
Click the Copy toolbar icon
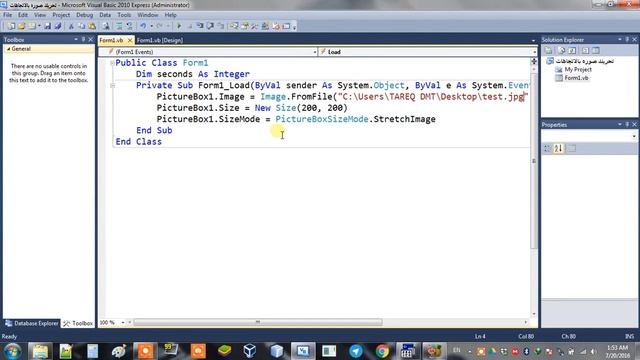pyautogui.click(x=82, y=26)
